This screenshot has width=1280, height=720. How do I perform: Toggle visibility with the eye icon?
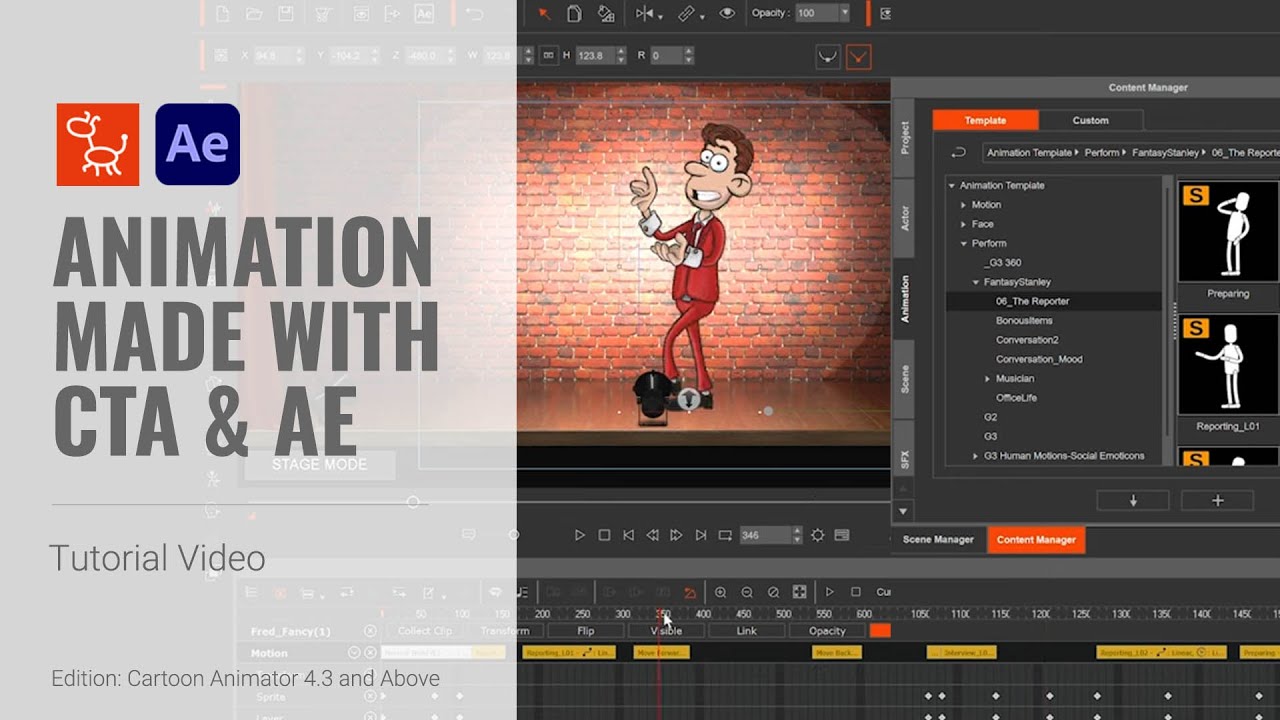coord(727,14)
